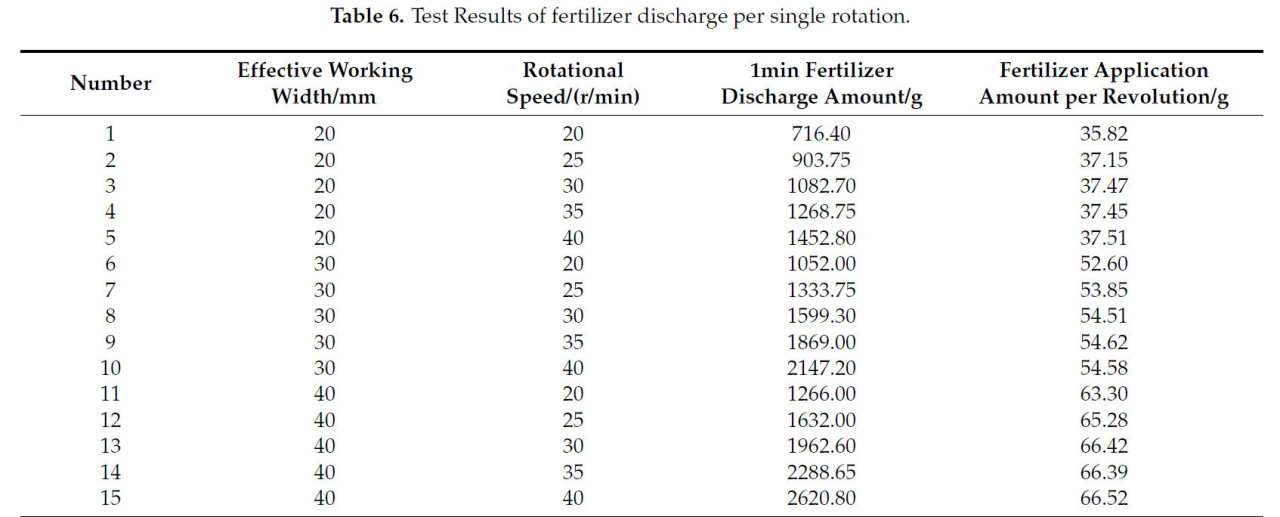Select the cell containing 53.85
The height and width of the screenshot is (517, 1280).
tap(1104, 290)
